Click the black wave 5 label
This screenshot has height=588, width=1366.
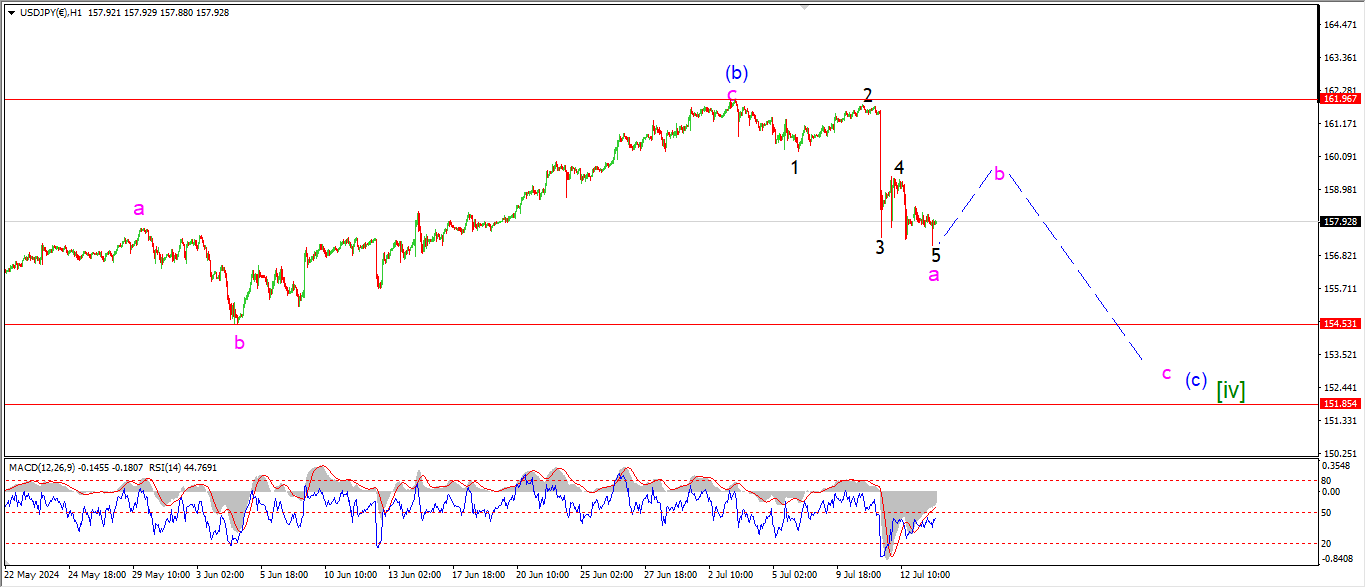[936, 255]
